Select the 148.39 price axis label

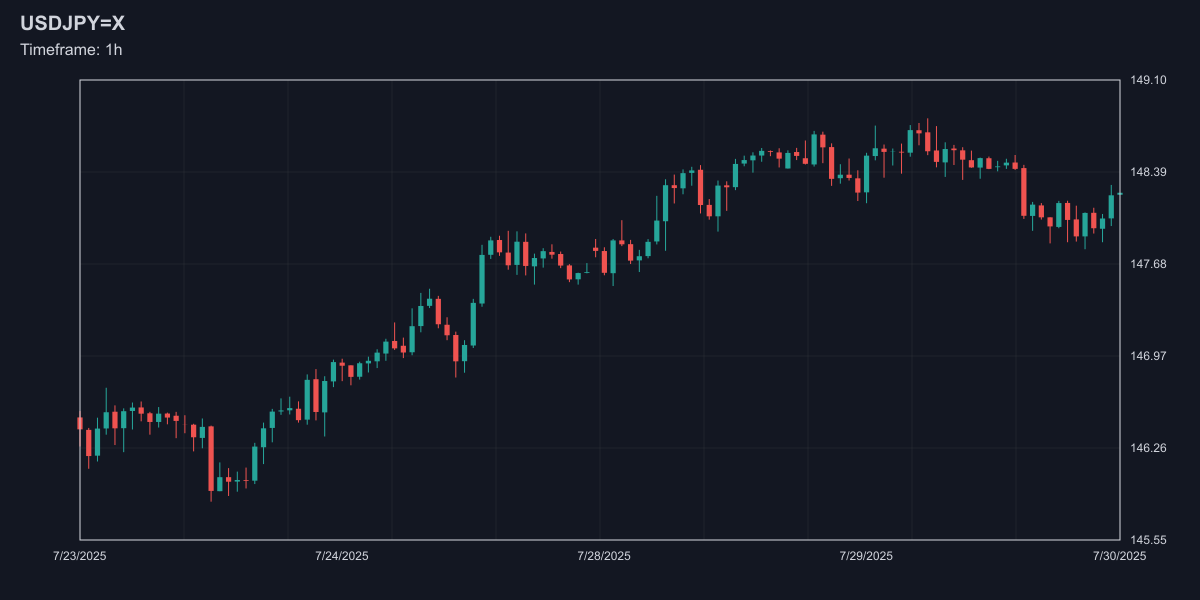pyautogui.click(x=1148, y=172)
